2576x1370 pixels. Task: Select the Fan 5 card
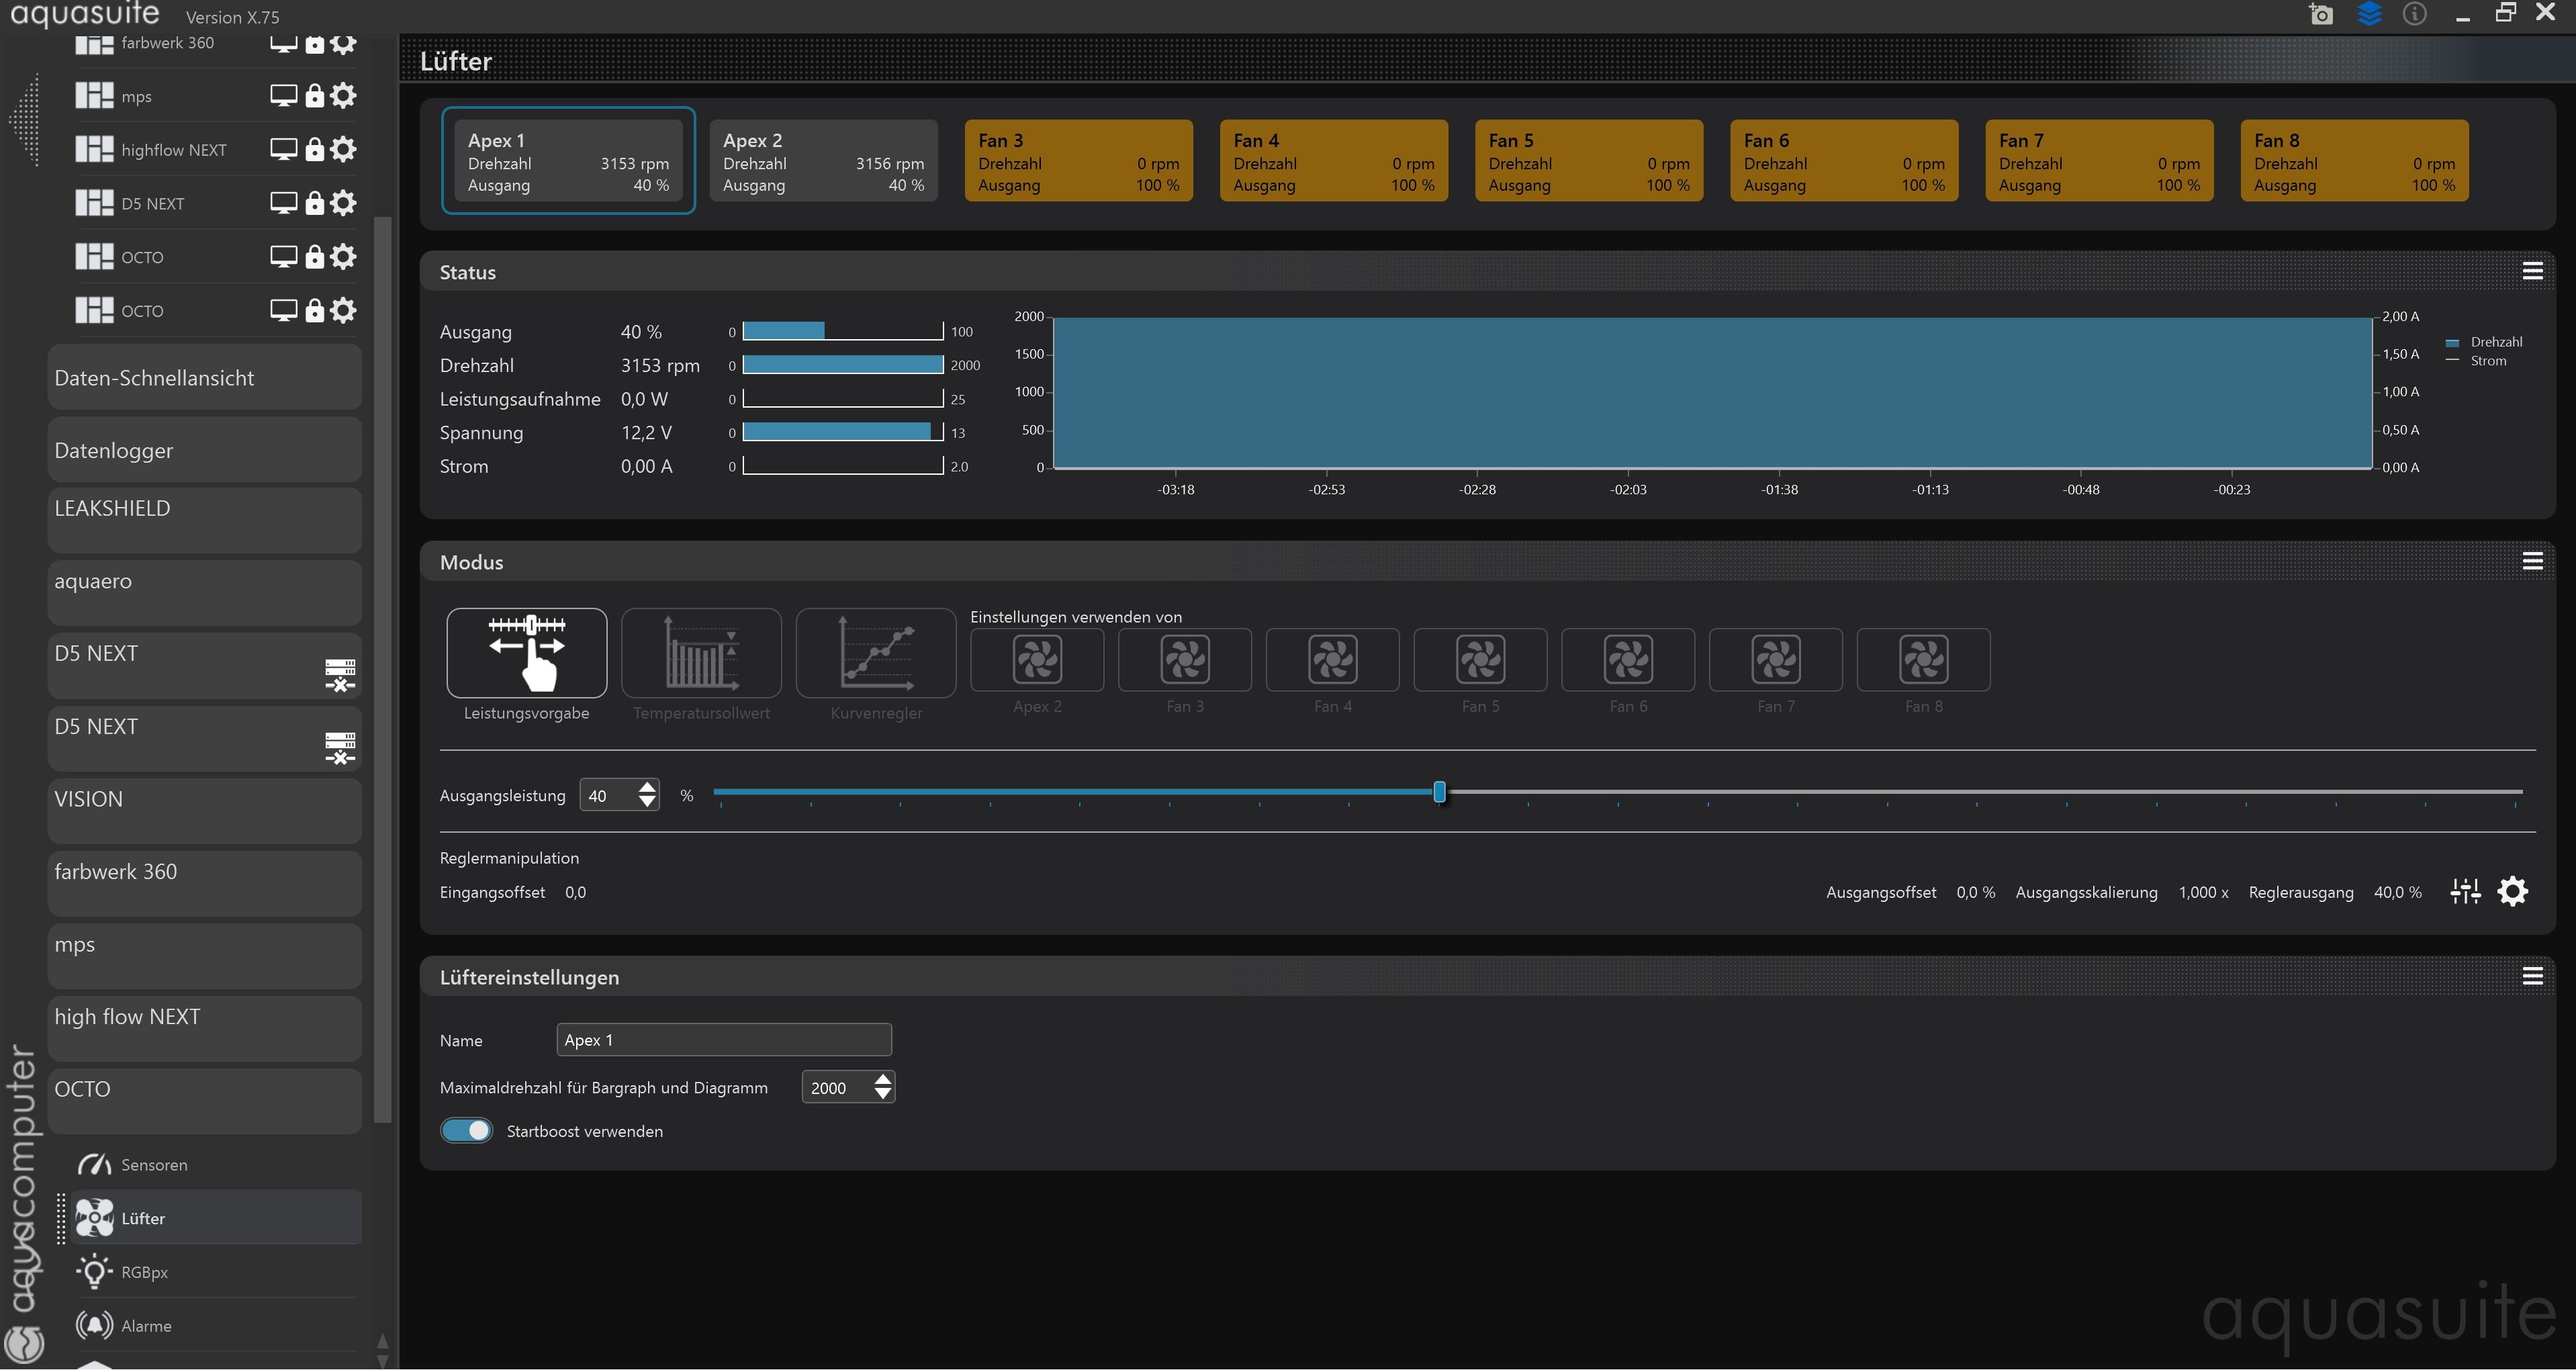click(1589, 161)
